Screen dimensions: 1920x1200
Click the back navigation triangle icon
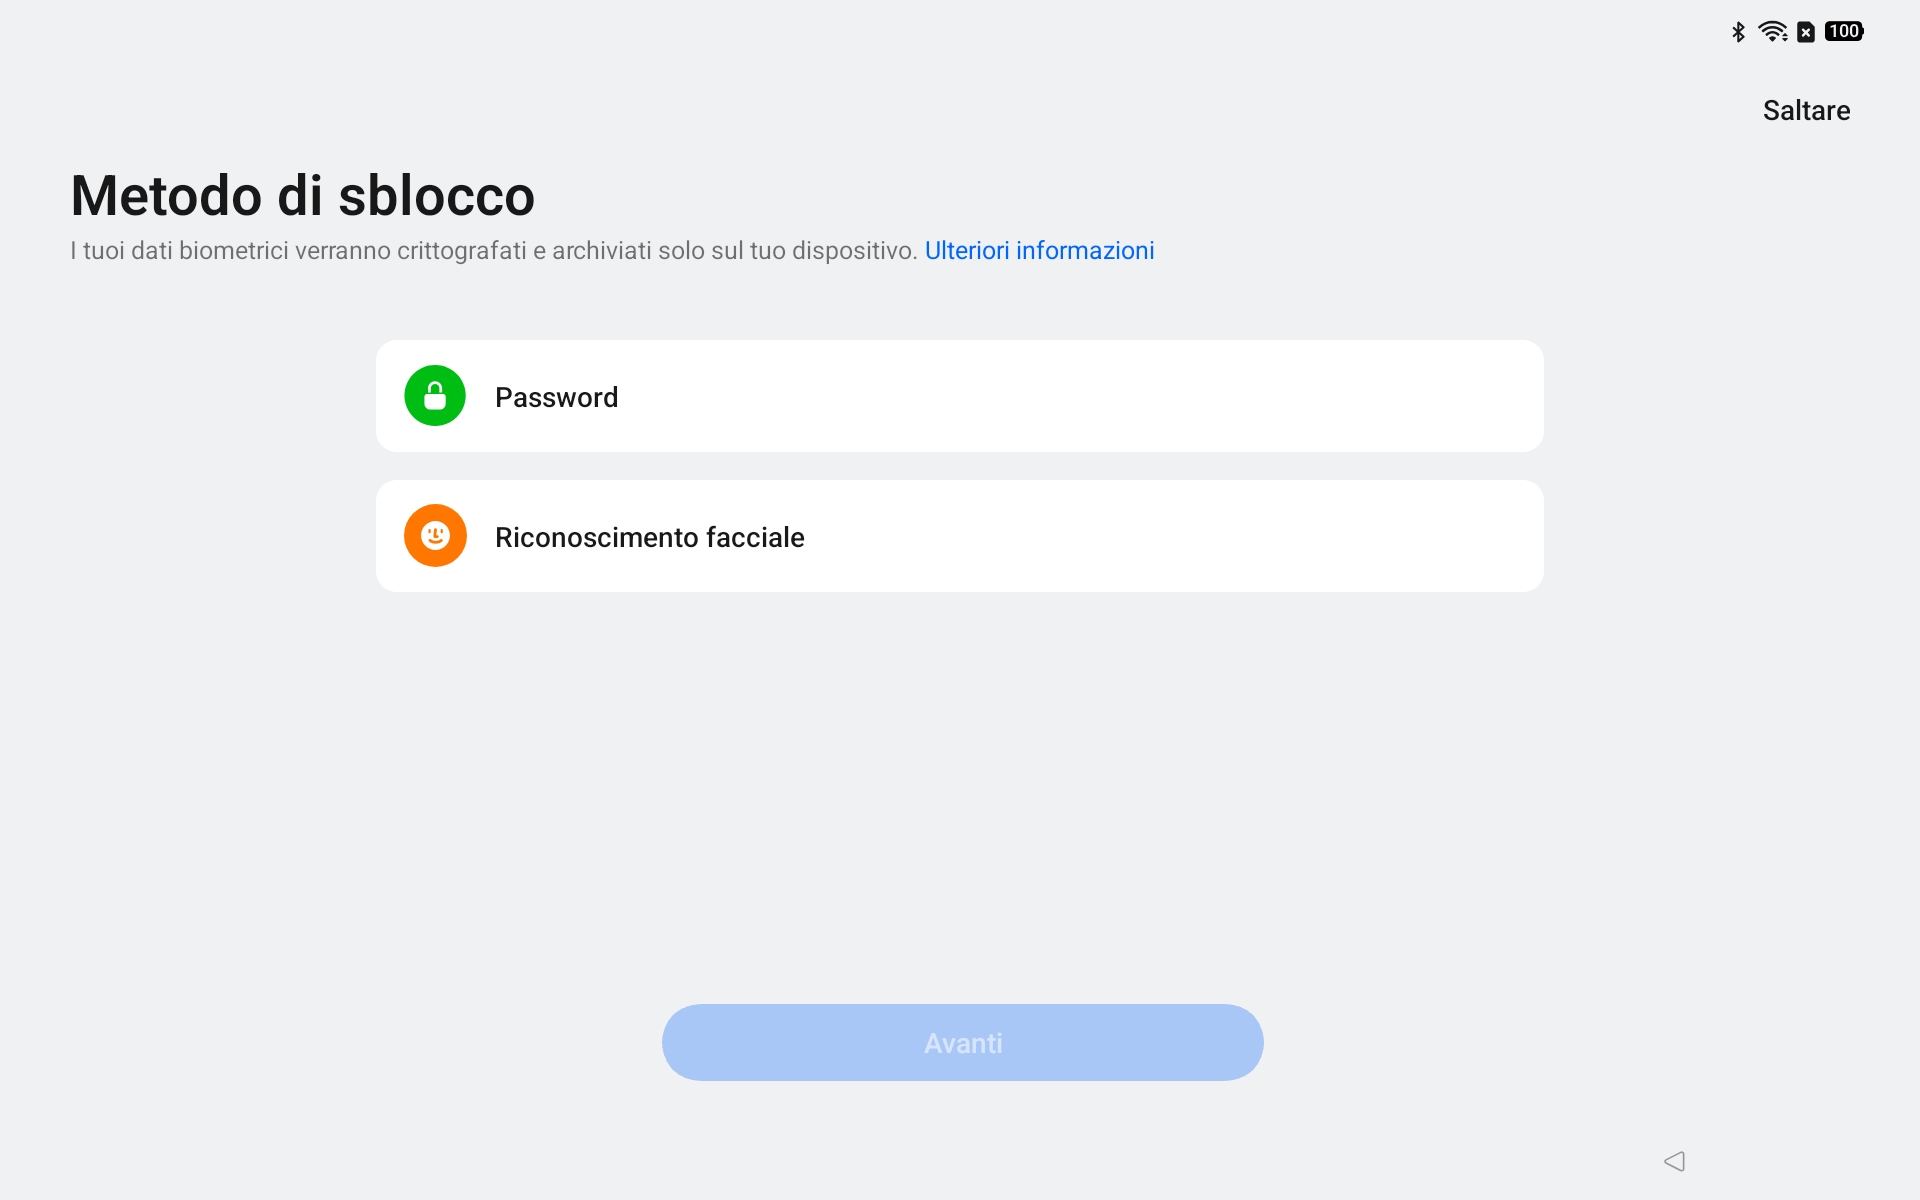[1675, 1161]
